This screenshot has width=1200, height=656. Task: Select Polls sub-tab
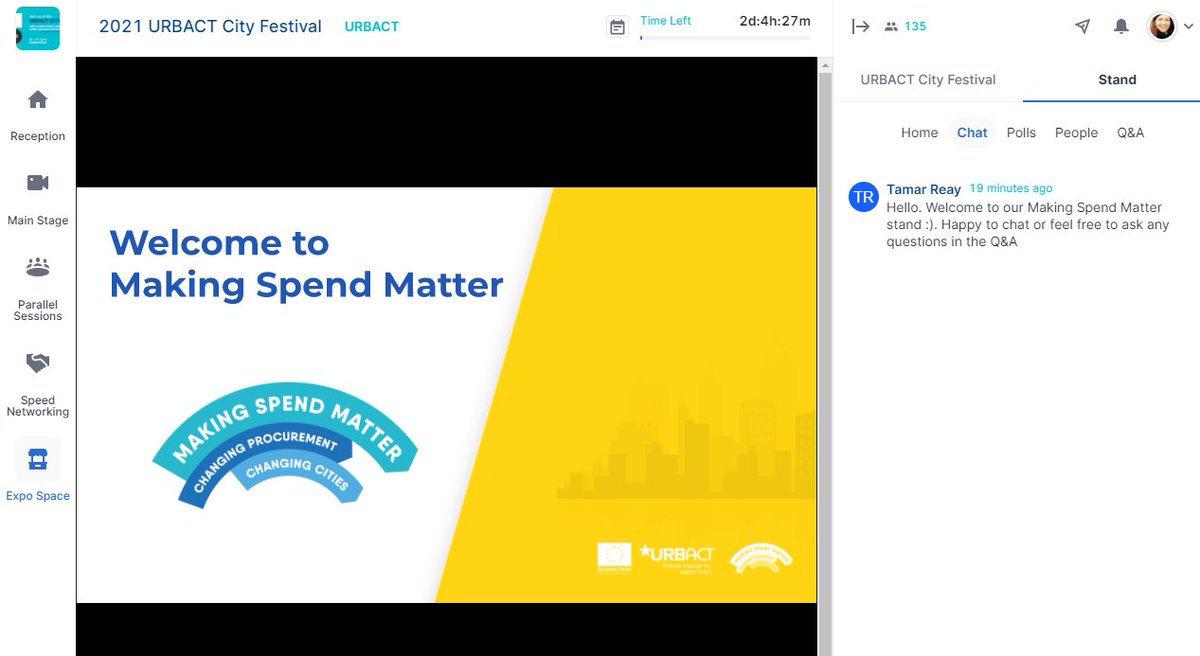[1021, 132]
